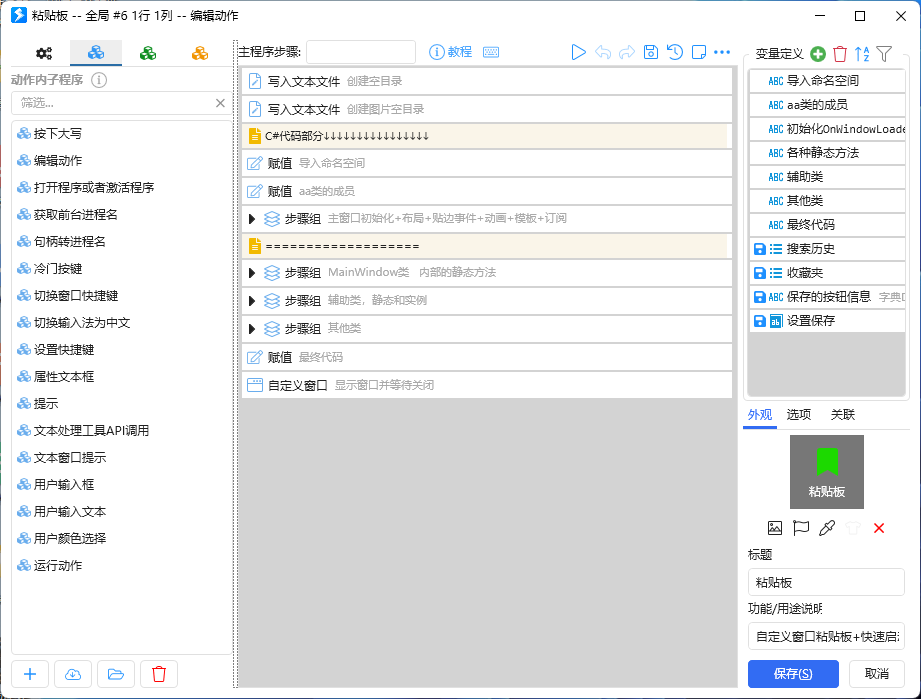
Task: Select the 设置保存 variable
Action: [827, 321]
